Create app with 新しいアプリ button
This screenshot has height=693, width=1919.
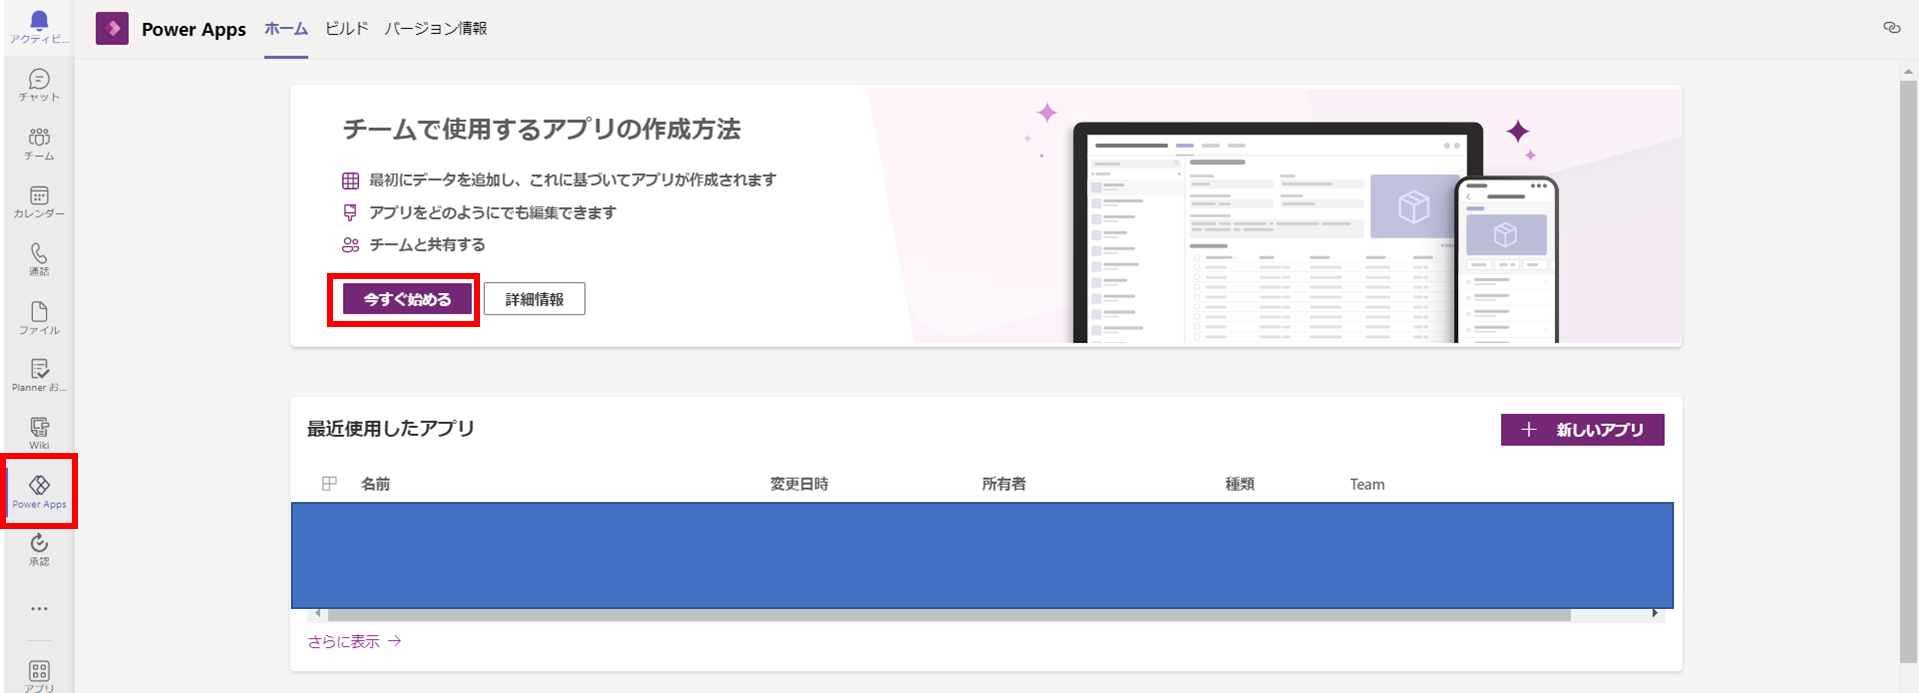(1582, 430)
